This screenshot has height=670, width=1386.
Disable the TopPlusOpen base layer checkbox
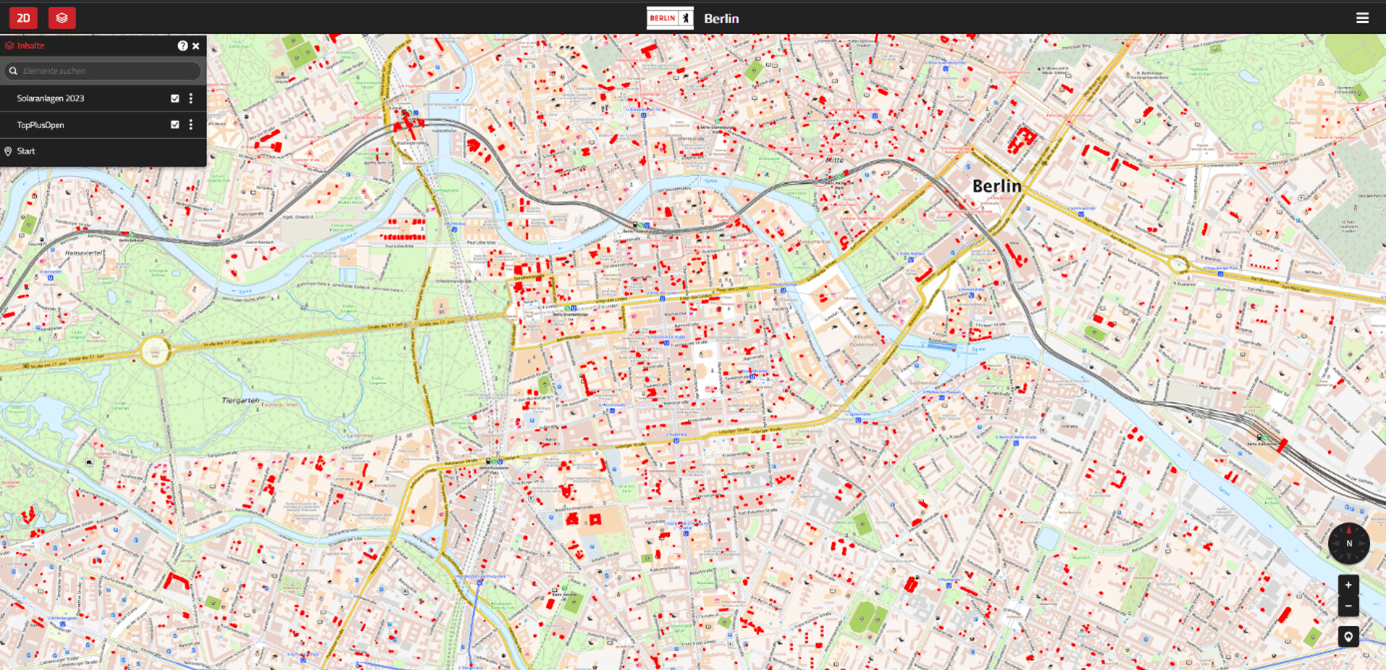tap(175, 125)
